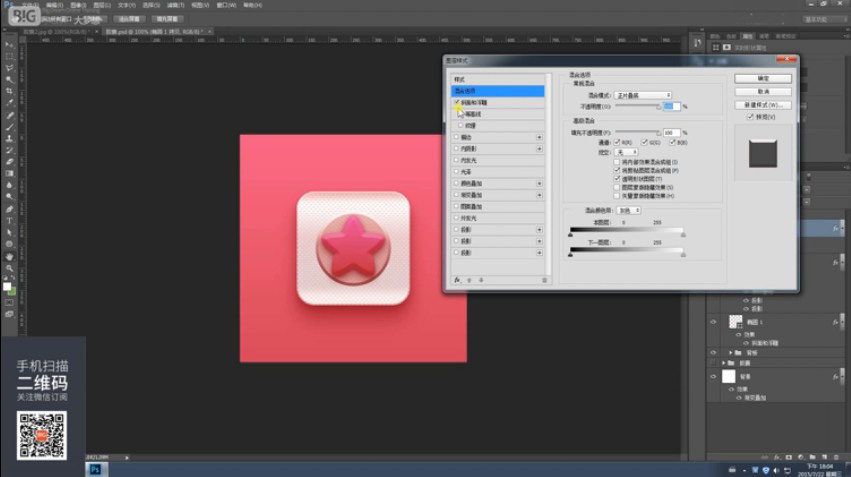This screenshot has height=477, width=851.
Task: Click the 填充屏幕 button in options bar
Action: [167, 19]
